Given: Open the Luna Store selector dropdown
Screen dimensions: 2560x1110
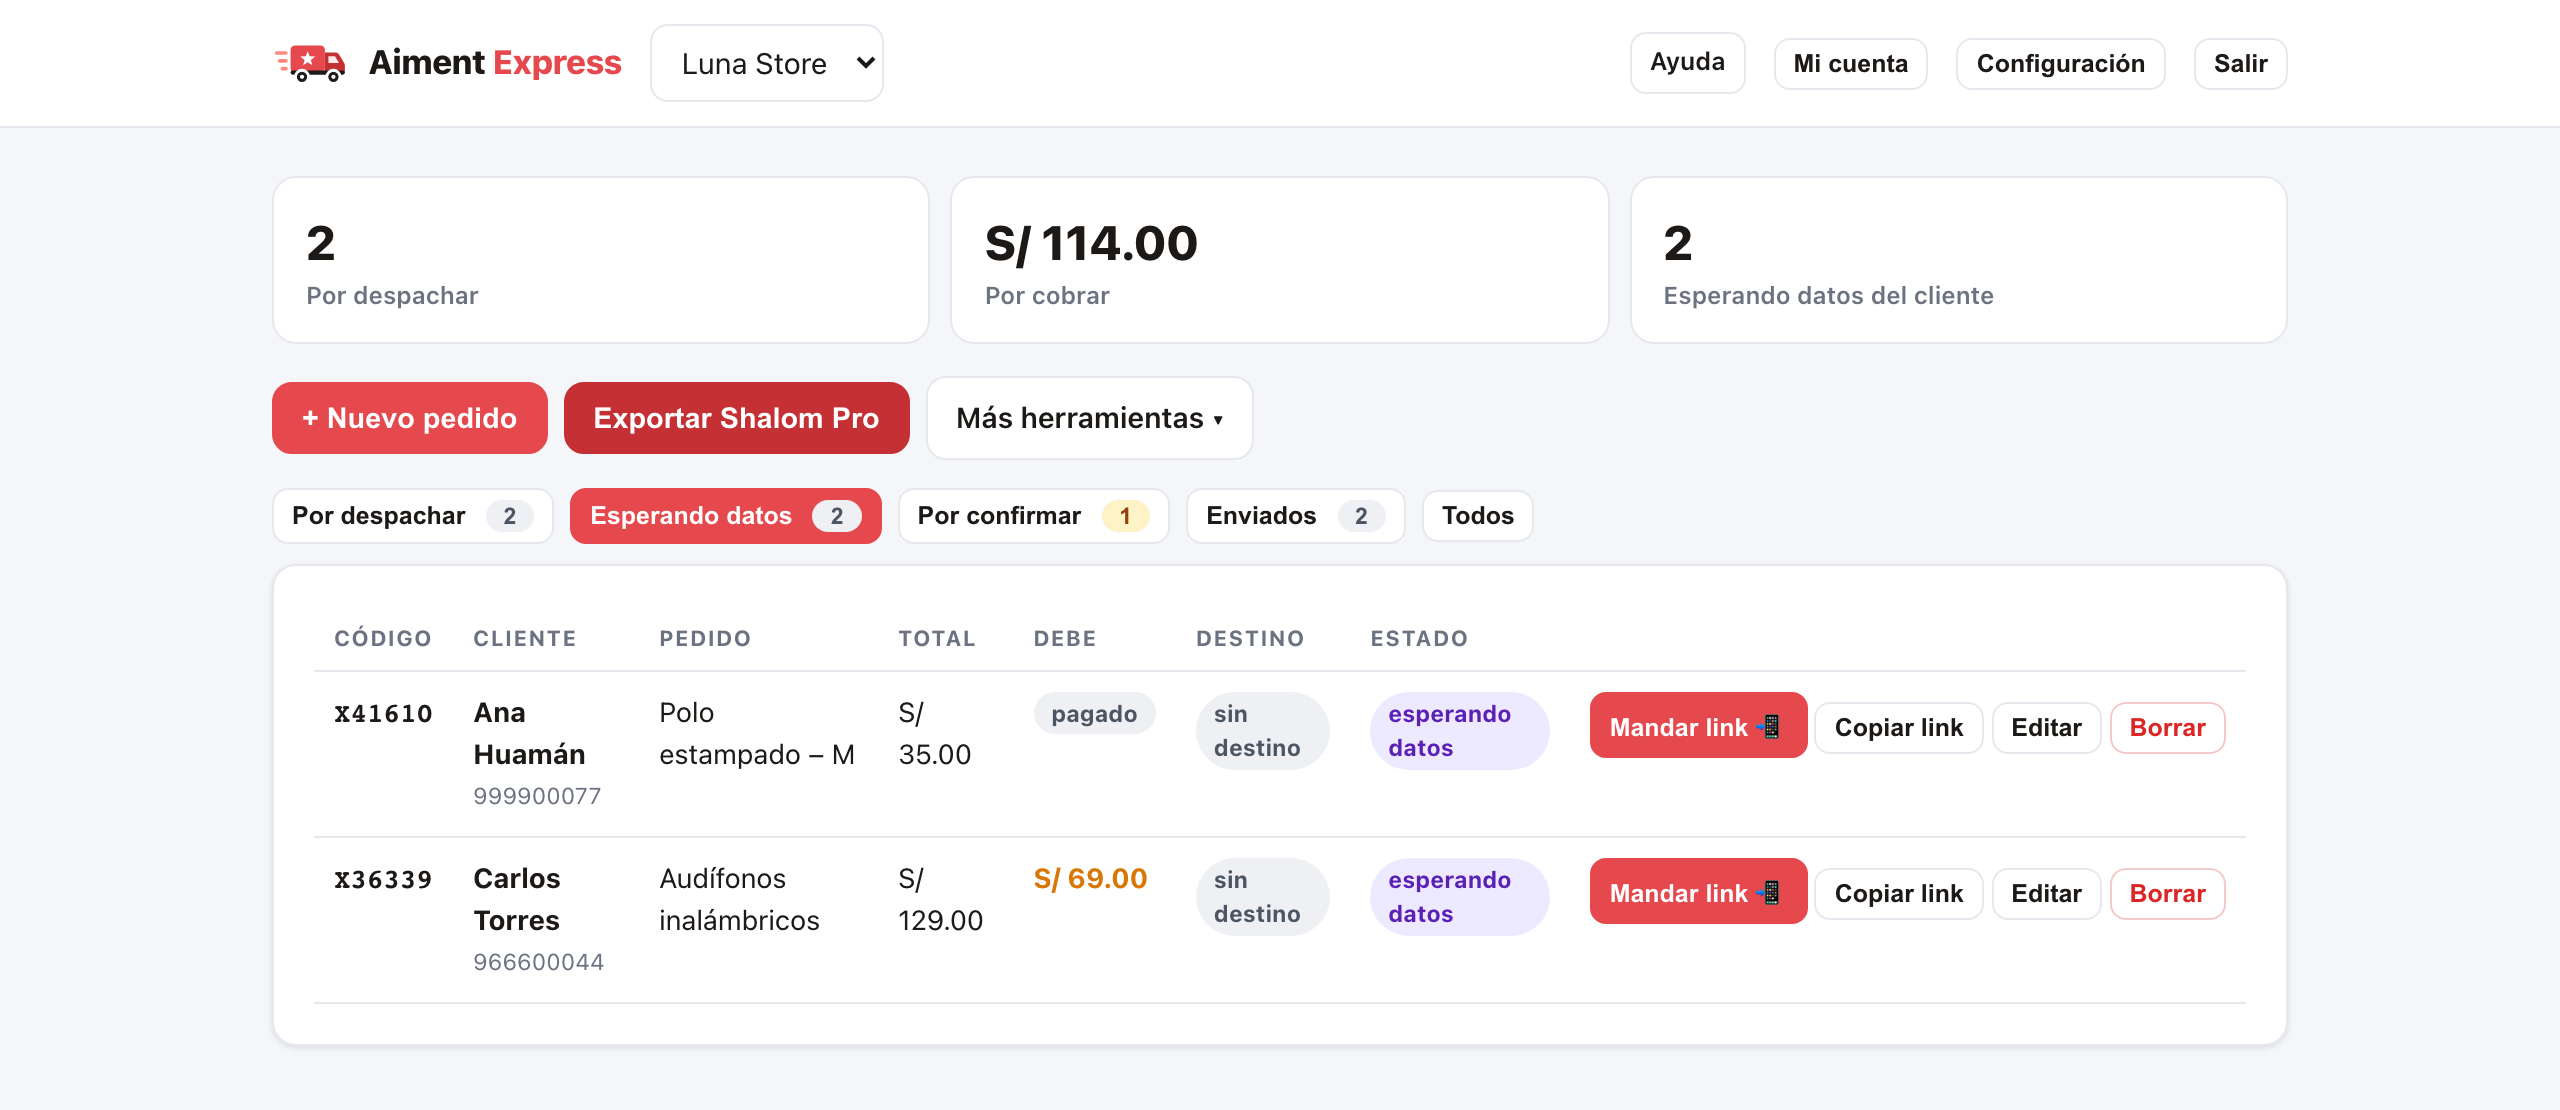Looking at the screenshot, I should click(x=767, y=63).
